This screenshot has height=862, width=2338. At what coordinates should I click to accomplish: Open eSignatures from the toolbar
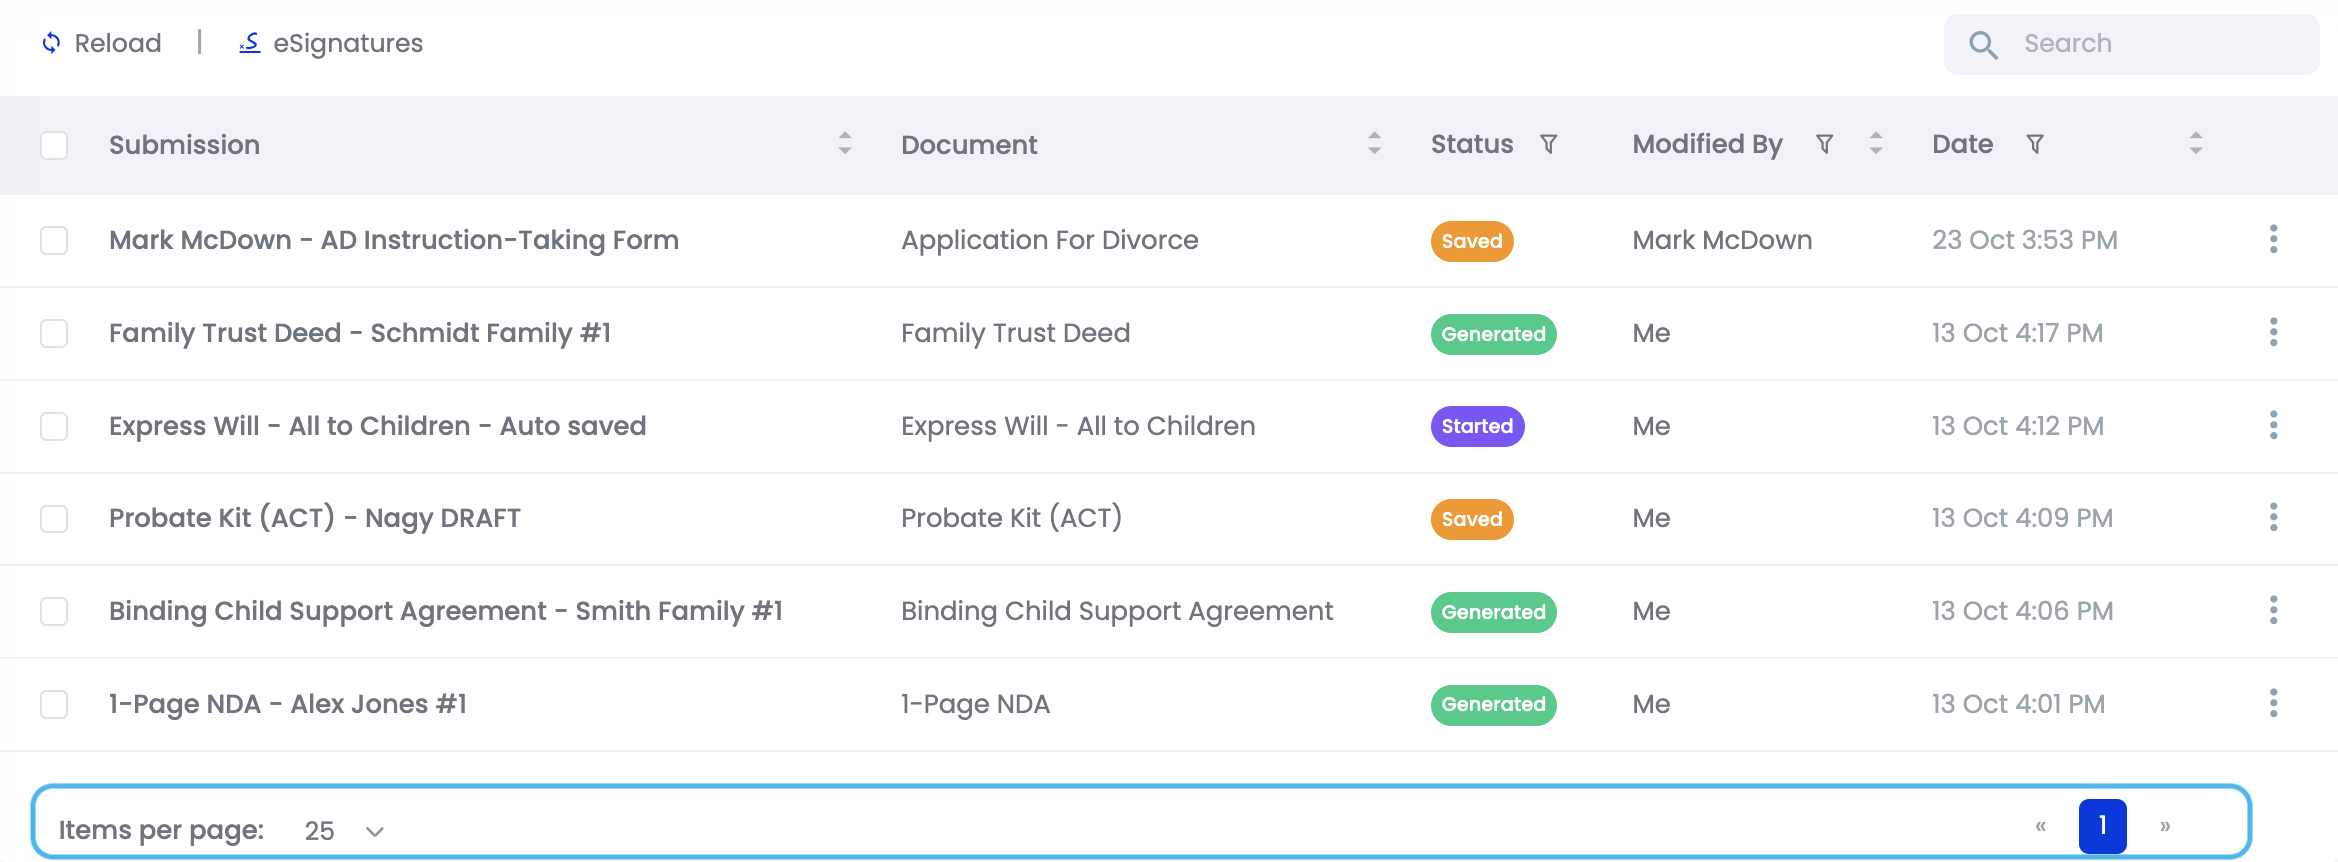(331, 43)
